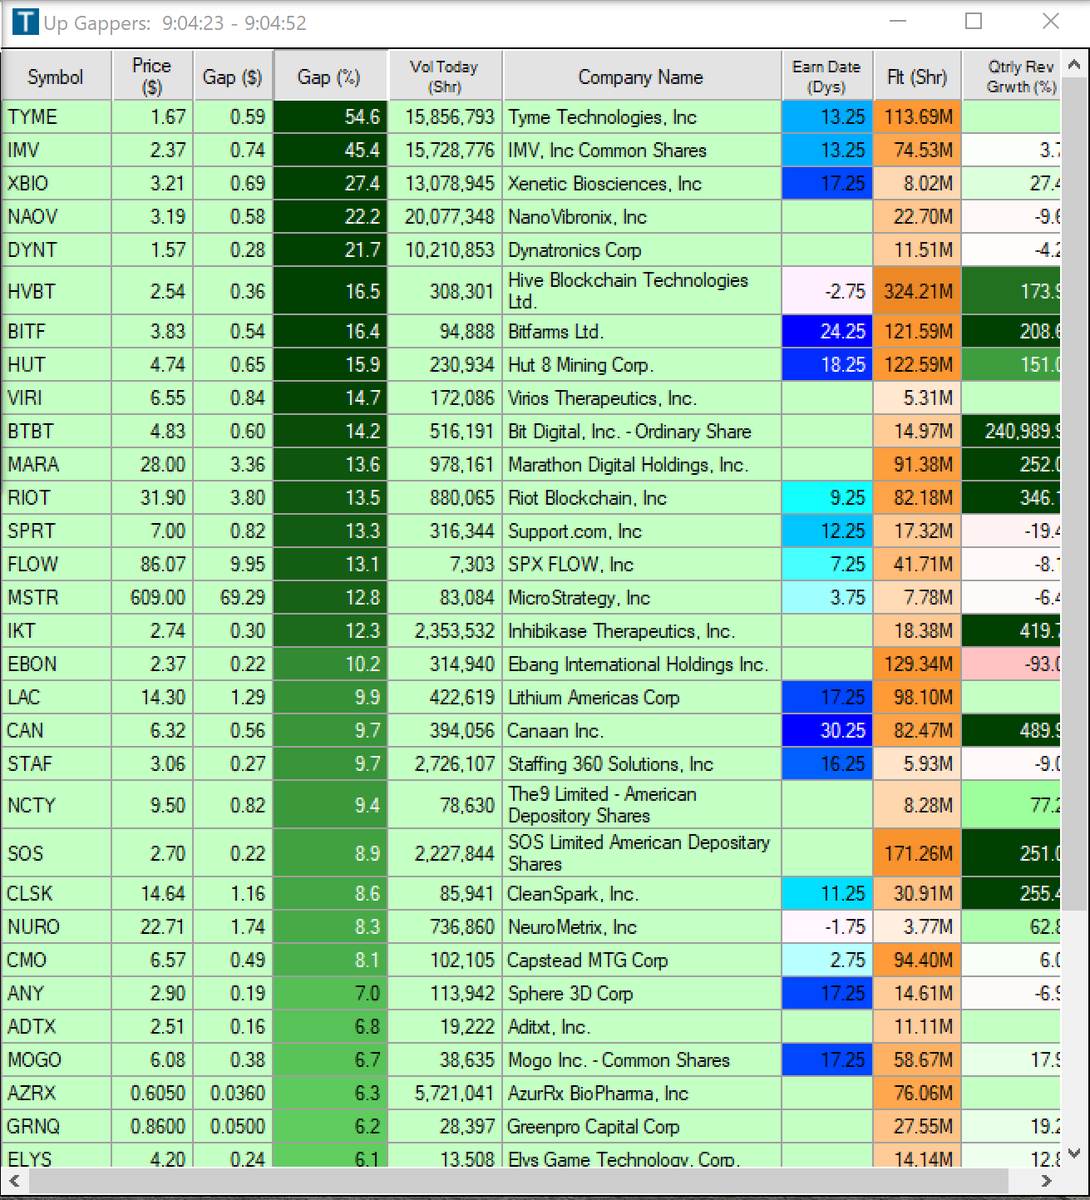Sort by the Symbol column header
The image size is (1090, 1200).
[56, 77]
